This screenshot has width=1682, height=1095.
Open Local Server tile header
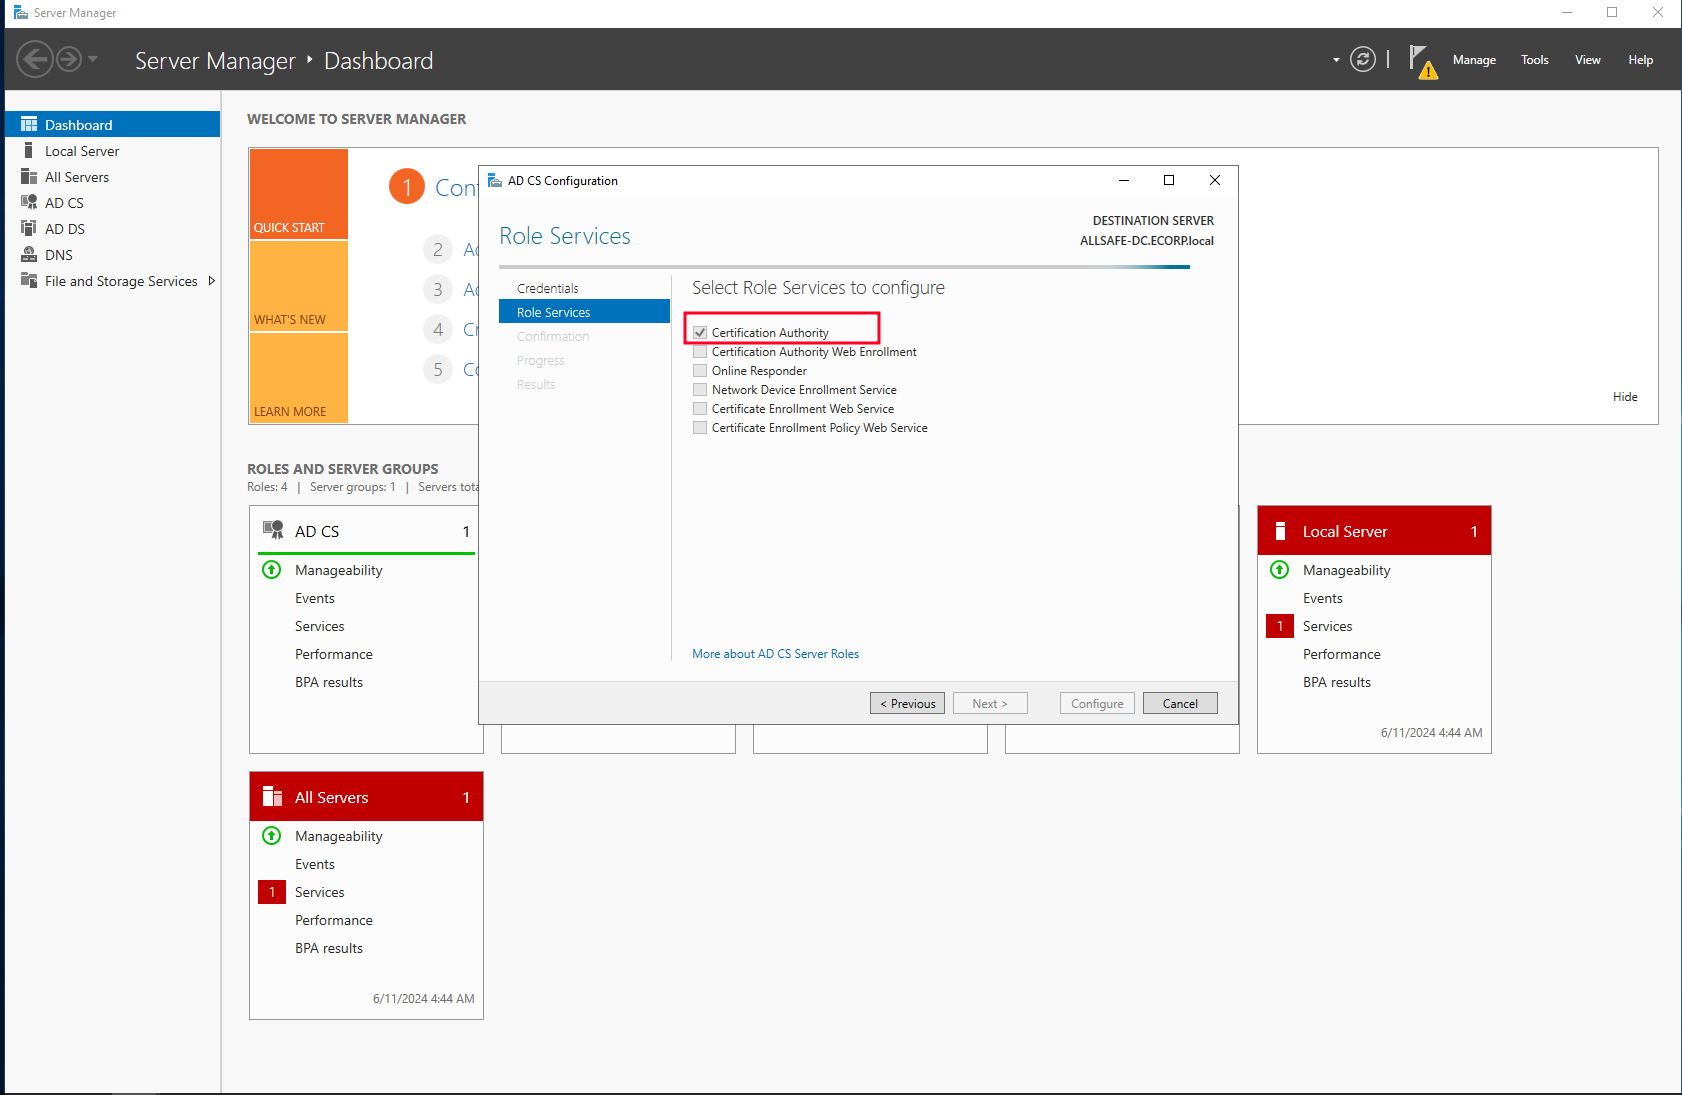(x=1374, y=531)
